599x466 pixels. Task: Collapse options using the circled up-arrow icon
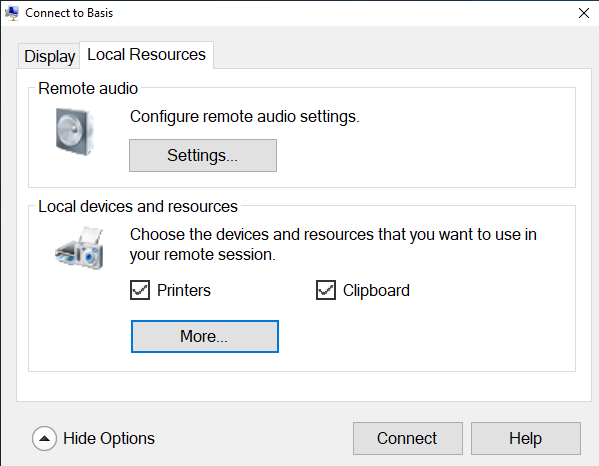pos(44,438)
